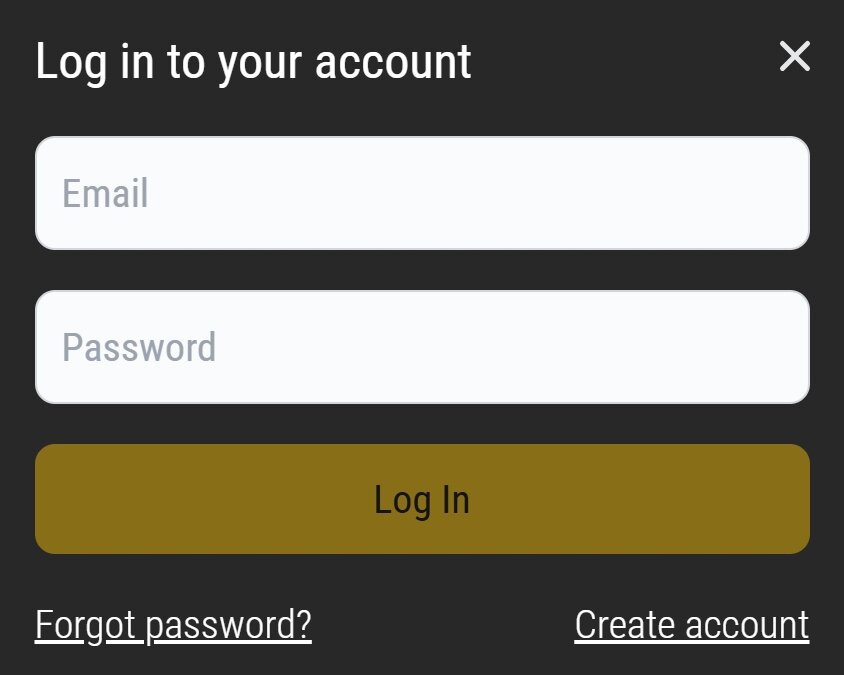
Task: Start password recovery via Forgot password?
Action: pos(173,625)
